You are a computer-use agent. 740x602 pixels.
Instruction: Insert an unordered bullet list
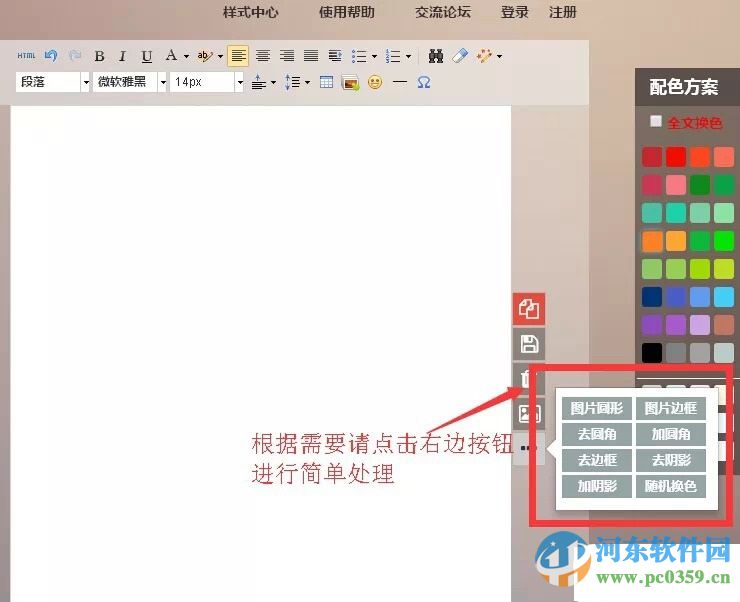point(360,57)
